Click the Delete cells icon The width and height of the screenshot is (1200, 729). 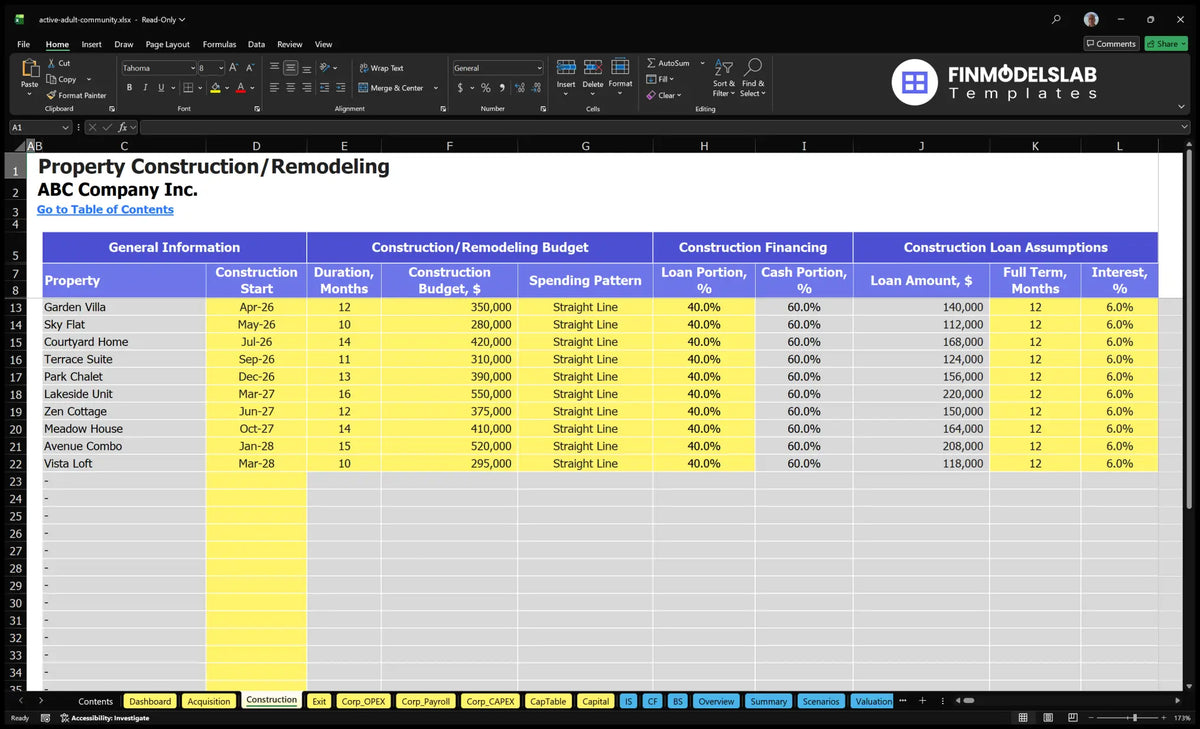593,67
